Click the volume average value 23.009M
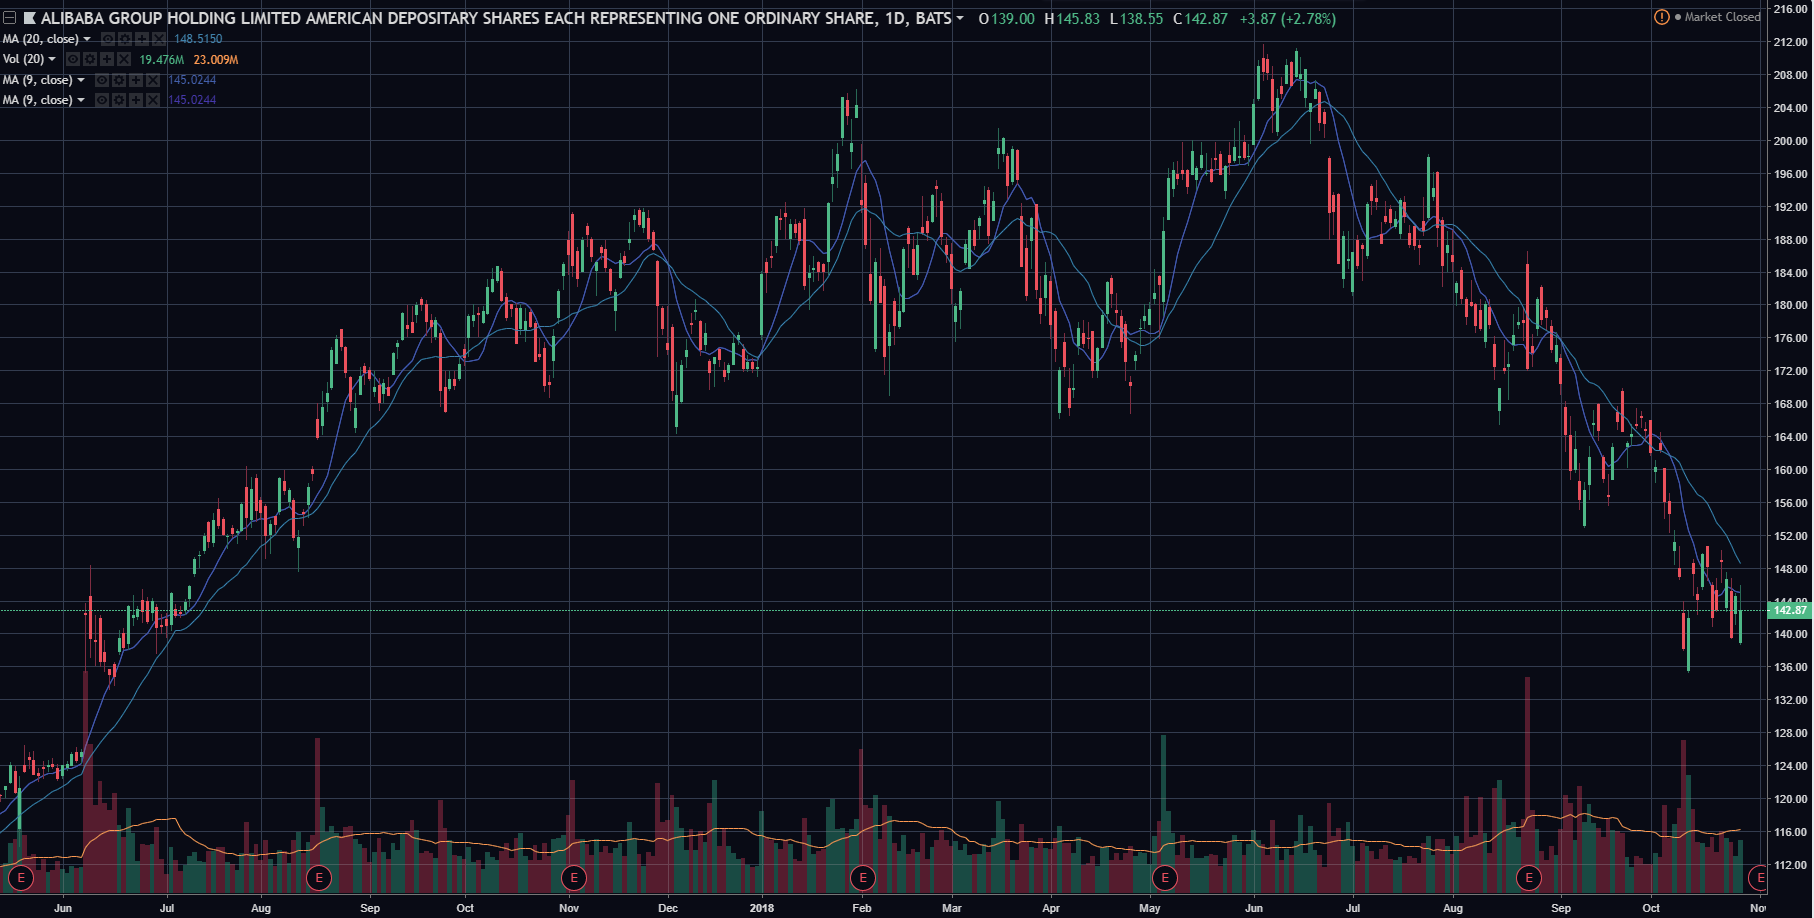 216,60
